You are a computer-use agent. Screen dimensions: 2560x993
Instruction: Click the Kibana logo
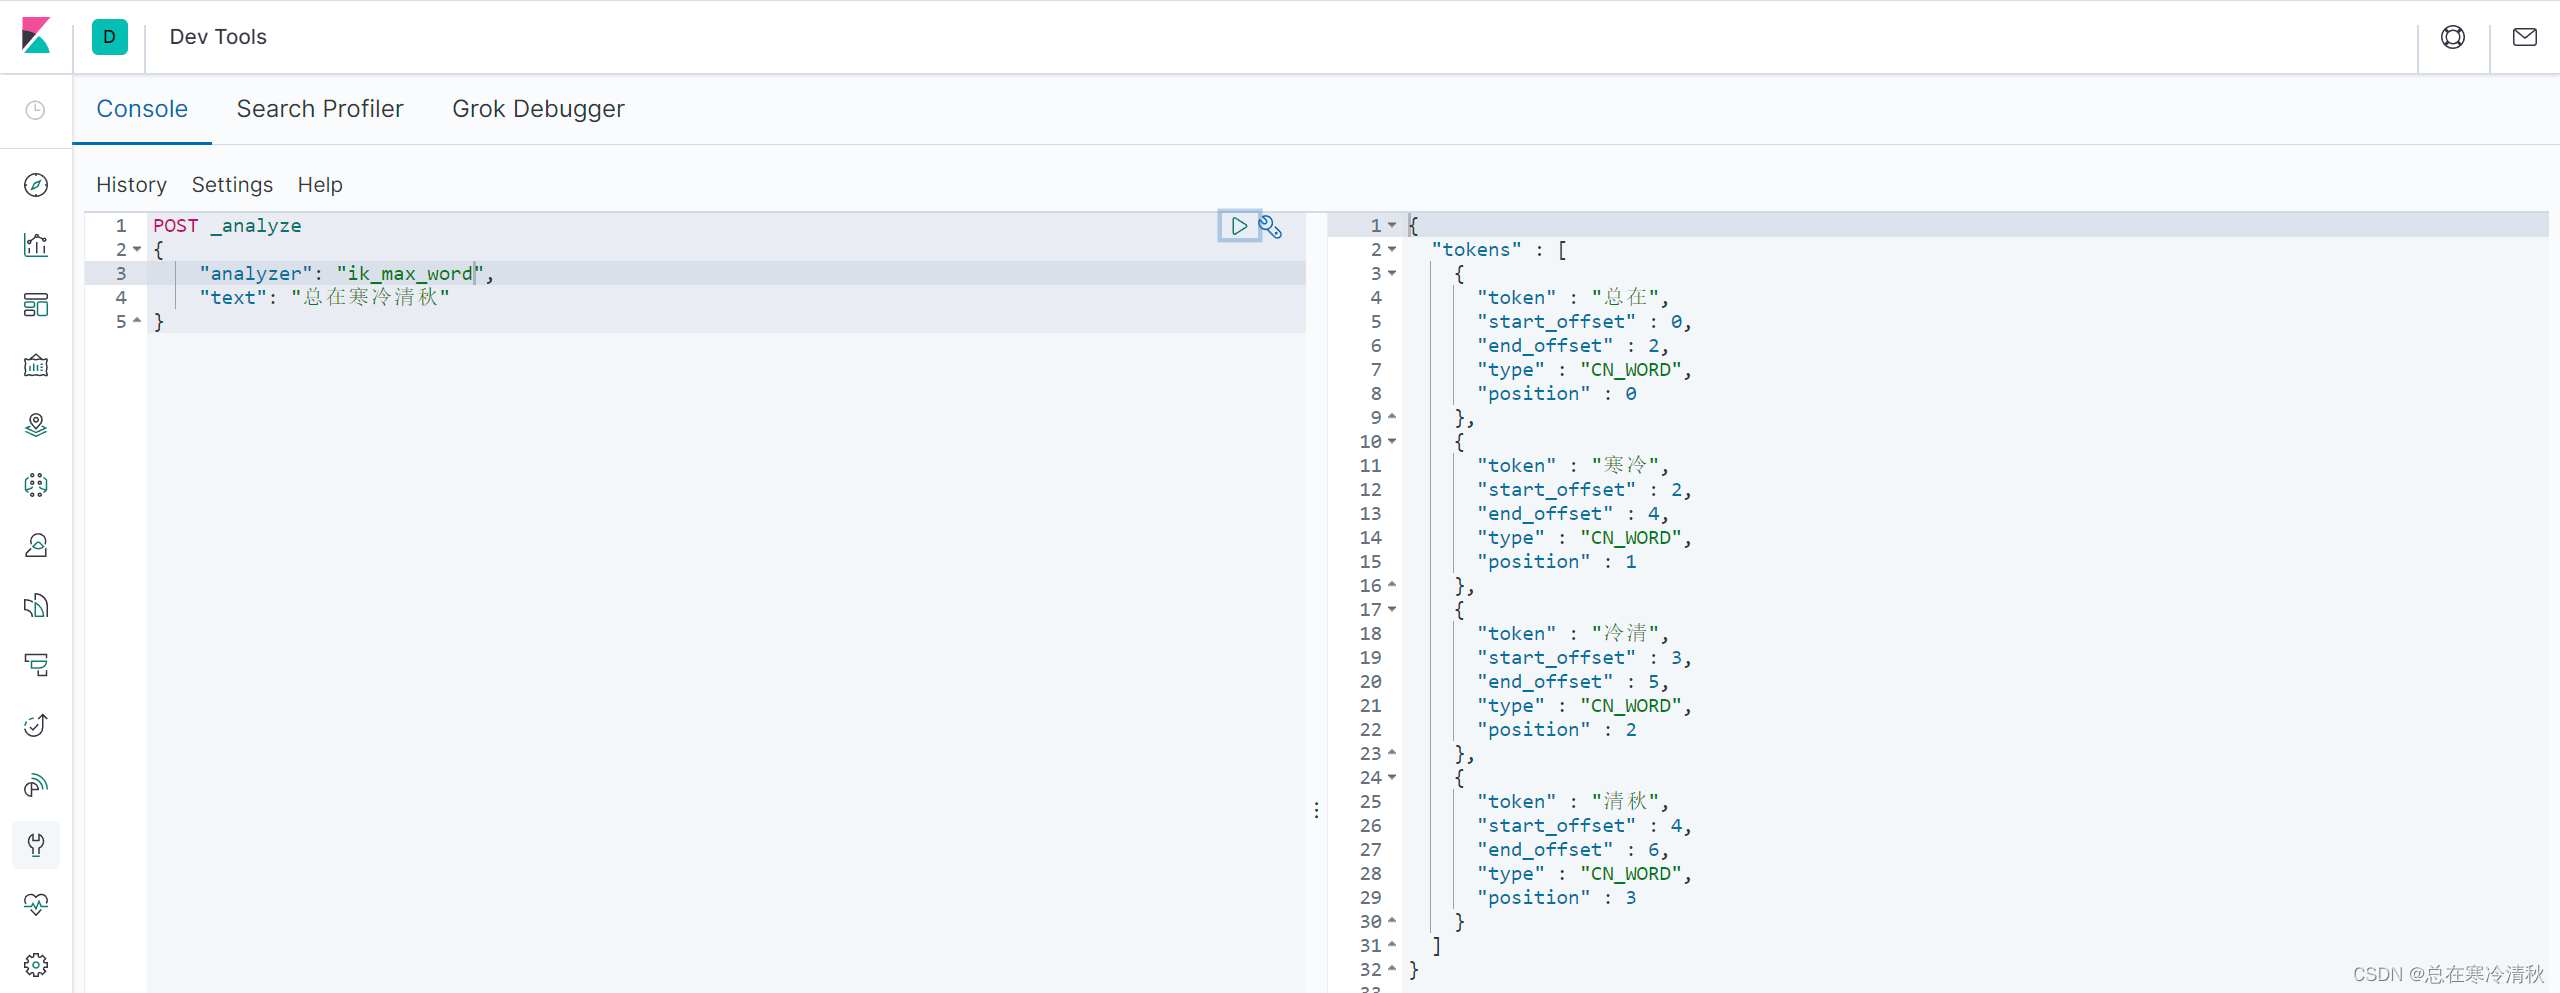tap(36, 36)
